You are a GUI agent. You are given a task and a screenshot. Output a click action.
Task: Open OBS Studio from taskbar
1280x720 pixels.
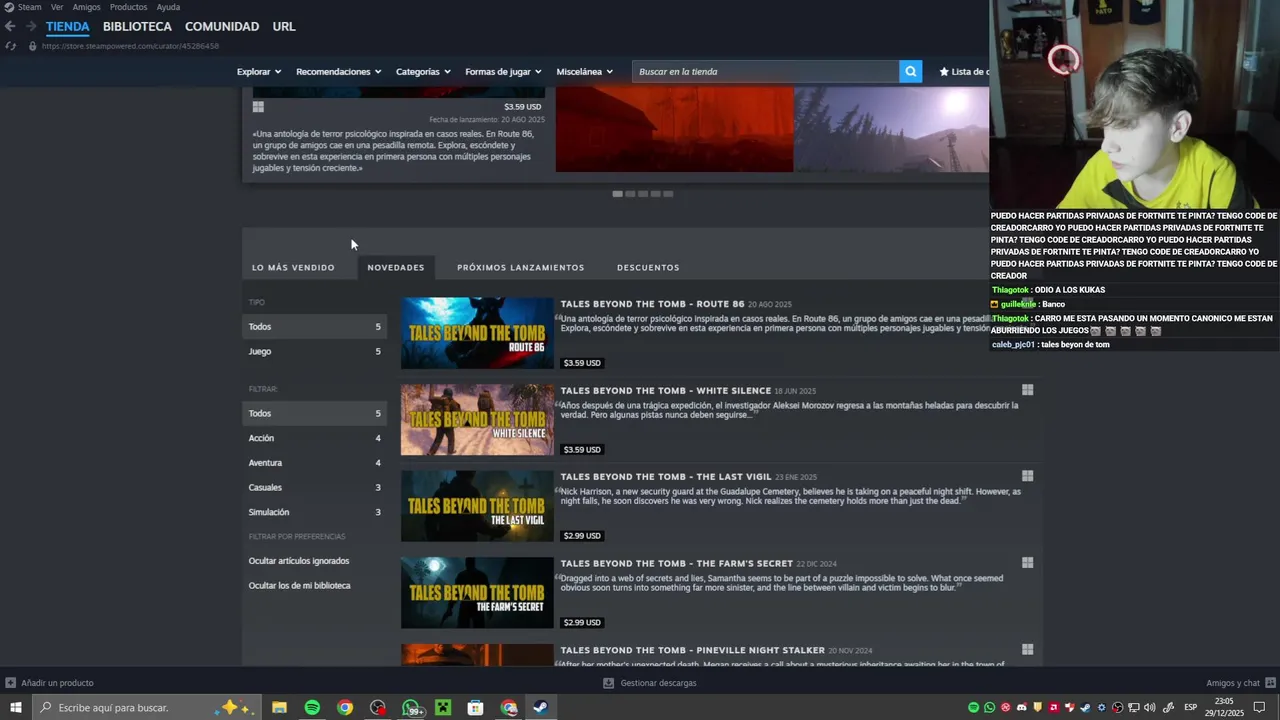click(378, 707)
